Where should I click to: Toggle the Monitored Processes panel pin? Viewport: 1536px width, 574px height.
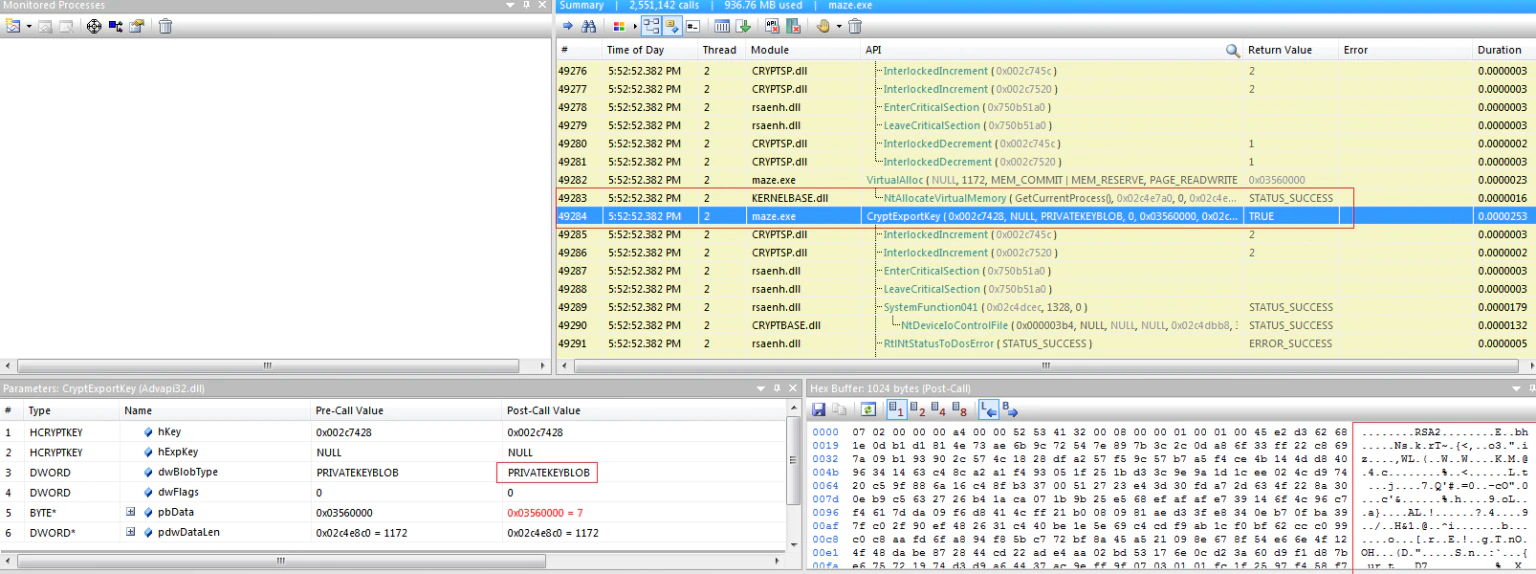tap(527, 5)
